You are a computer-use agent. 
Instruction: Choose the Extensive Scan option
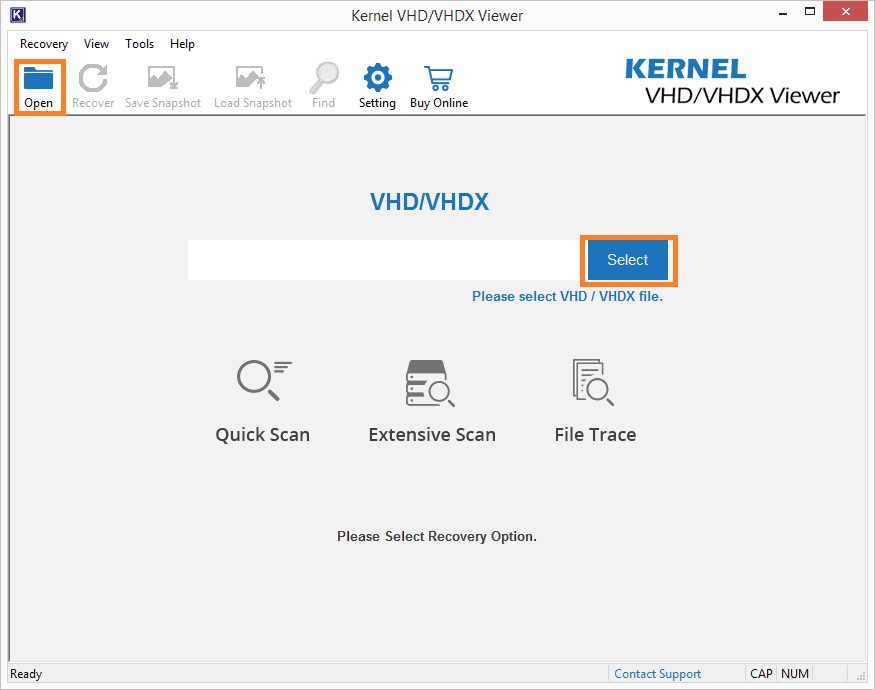(432, 402)
